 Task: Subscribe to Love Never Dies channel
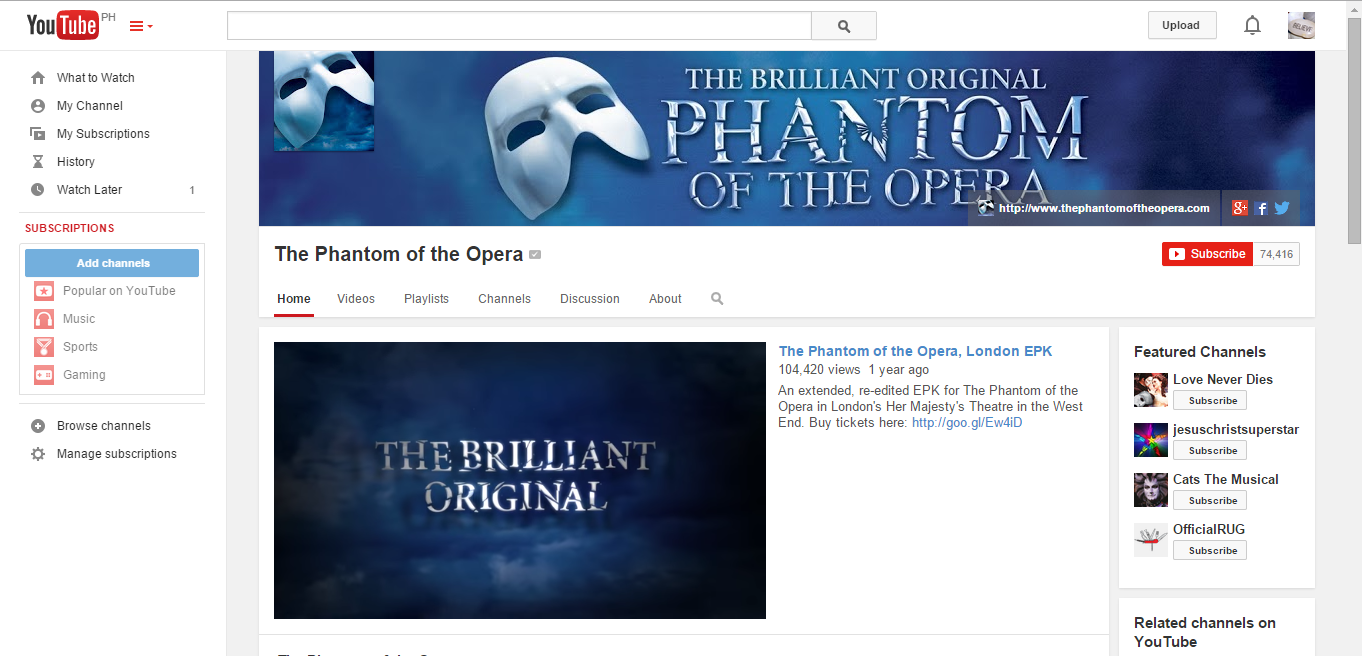tap(1210, 400)
